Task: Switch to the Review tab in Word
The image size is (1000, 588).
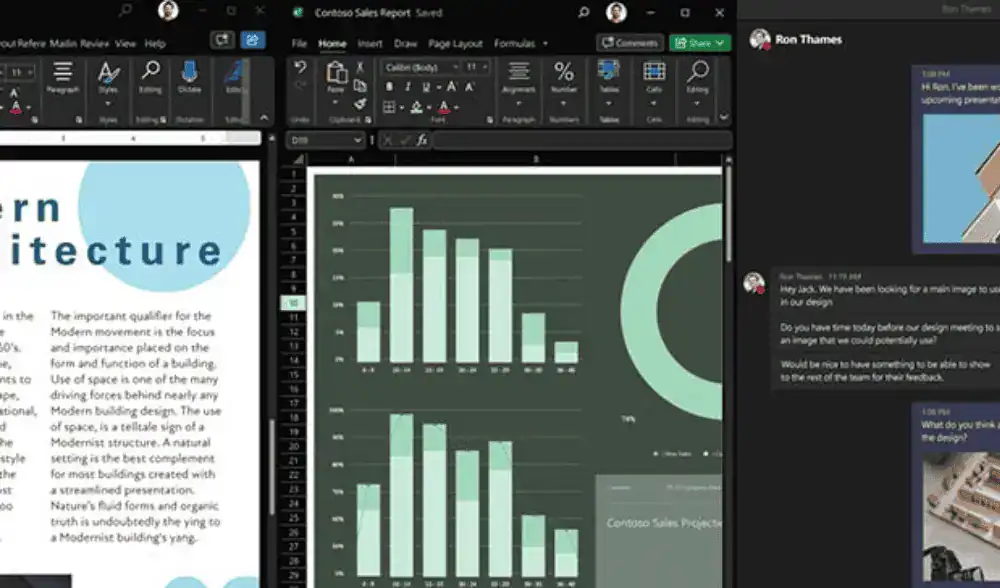Action: tap(94, 43)
